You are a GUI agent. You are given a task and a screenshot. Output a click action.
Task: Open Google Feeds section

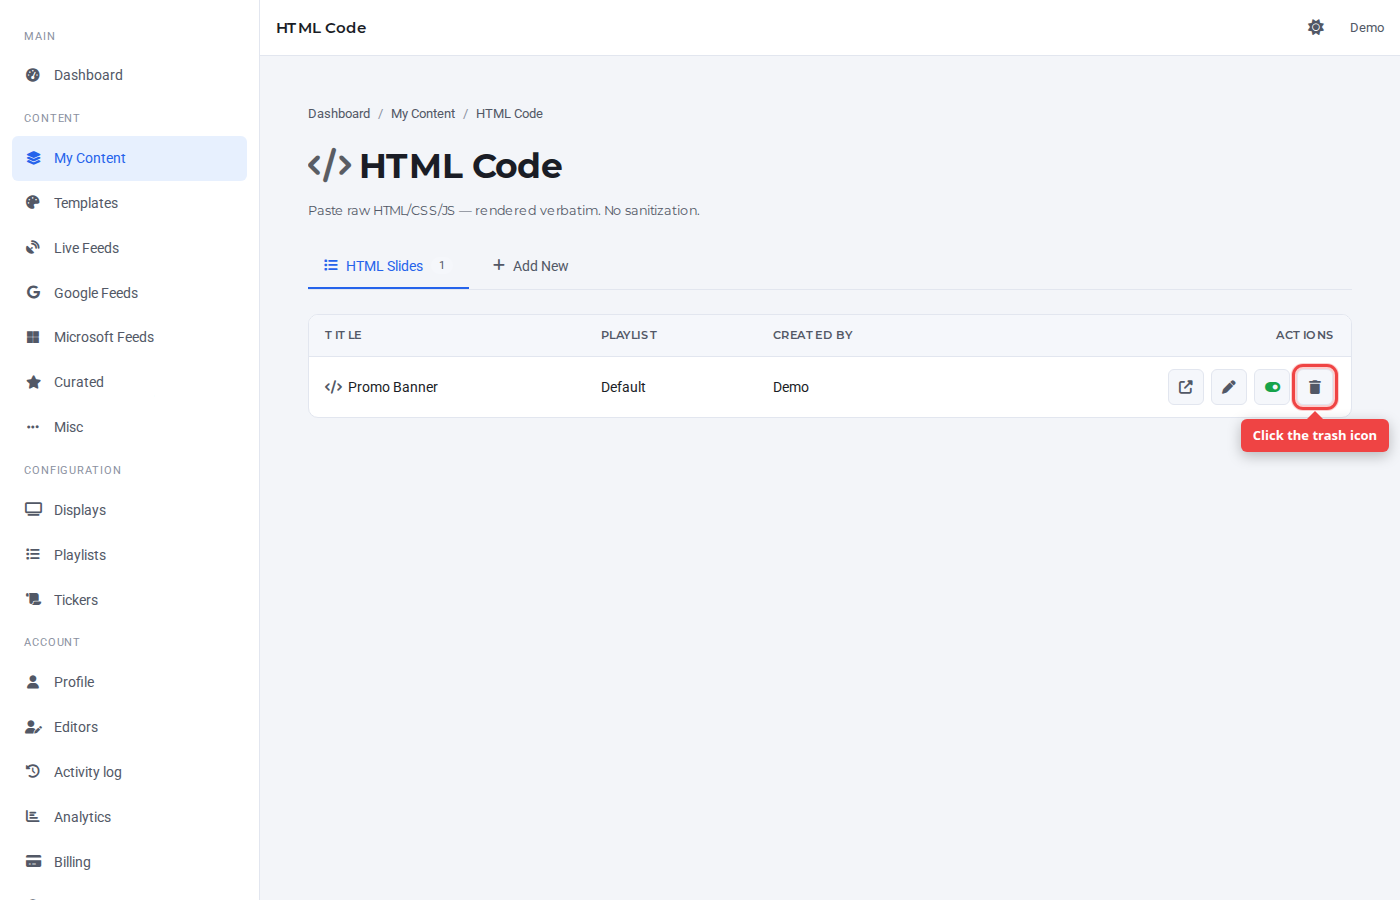tap(130, 293)
